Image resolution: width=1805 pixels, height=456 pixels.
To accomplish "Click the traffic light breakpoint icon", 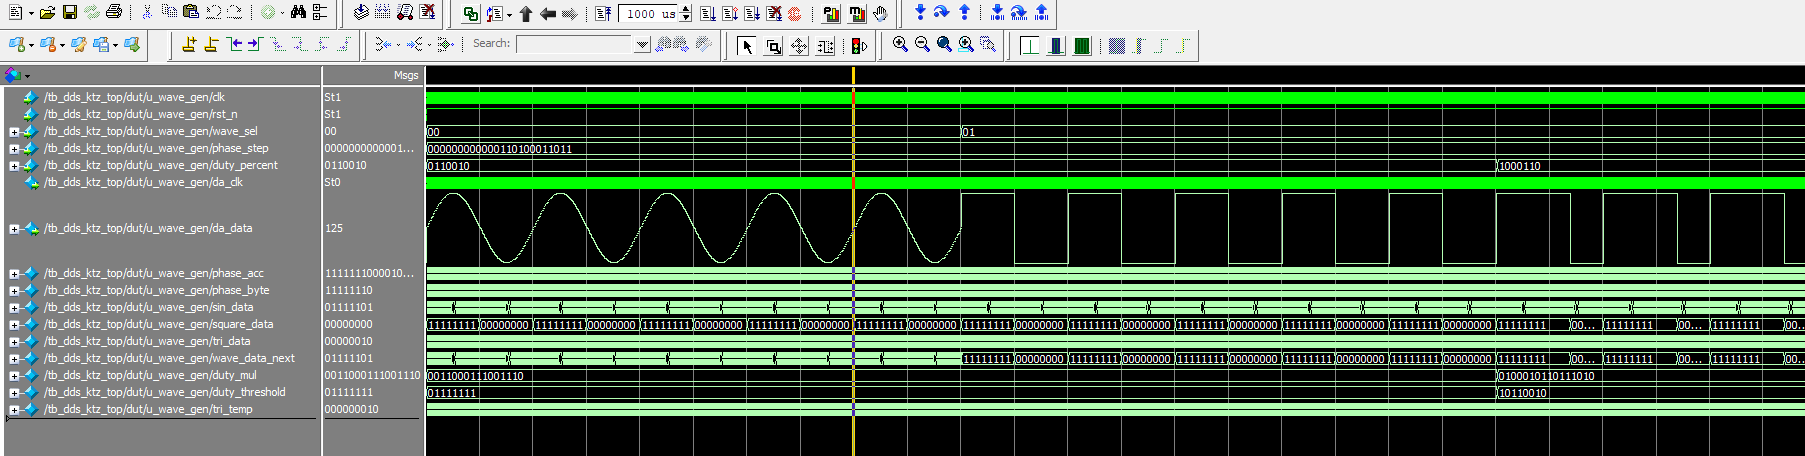I will 859,45.
